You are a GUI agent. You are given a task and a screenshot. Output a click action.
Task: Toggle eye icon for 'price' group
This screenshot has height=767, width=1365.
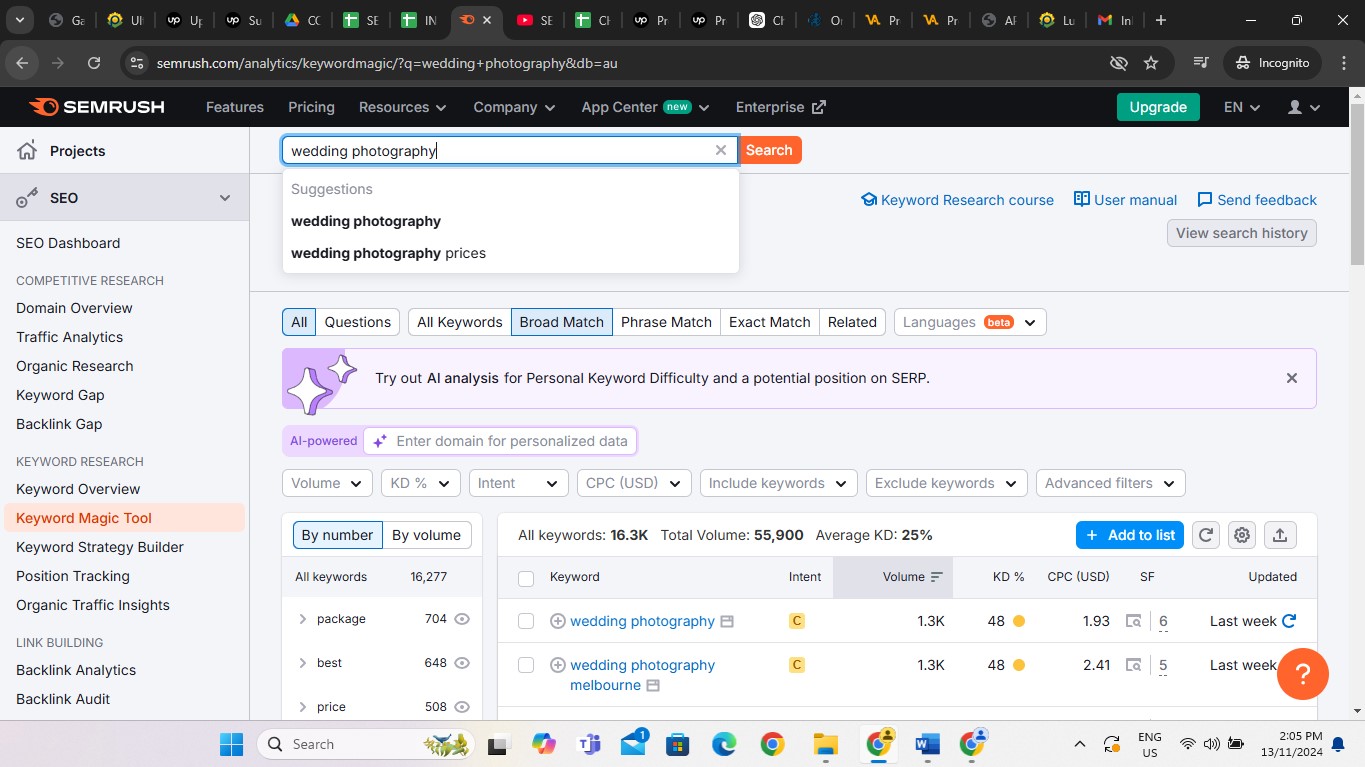click(462, 707)
